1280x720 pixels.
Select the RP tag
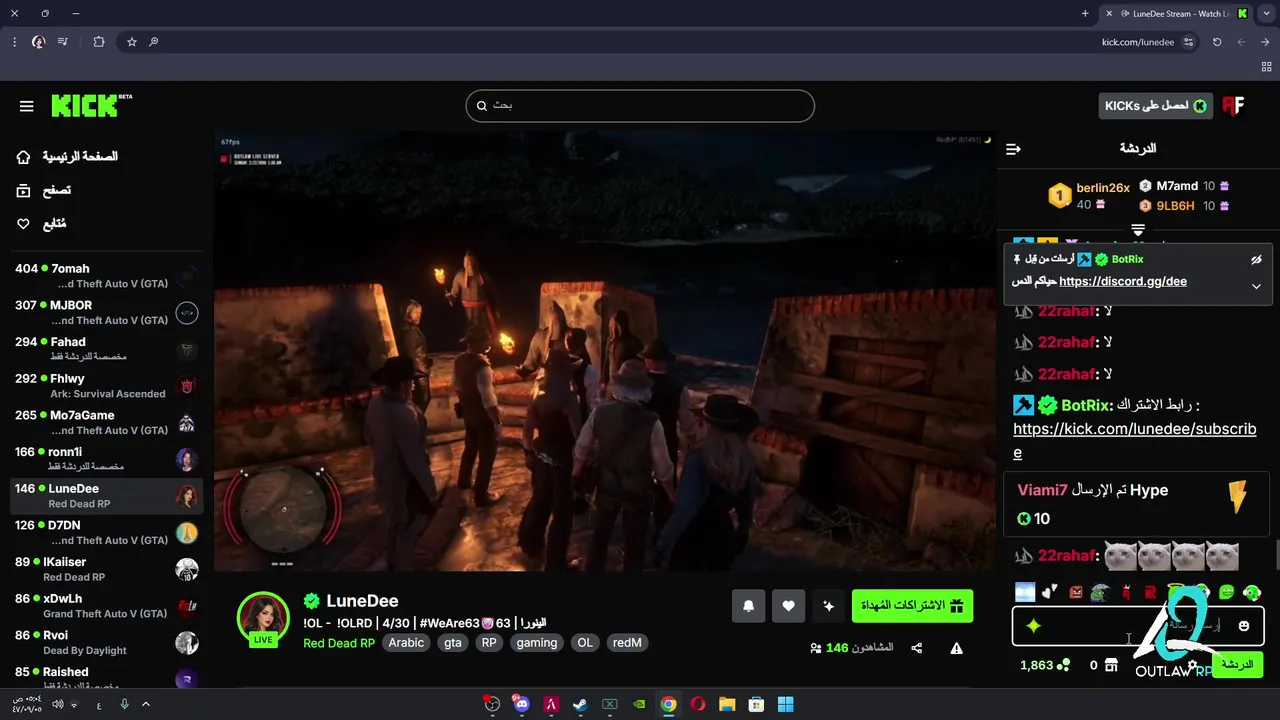[489, 643]
